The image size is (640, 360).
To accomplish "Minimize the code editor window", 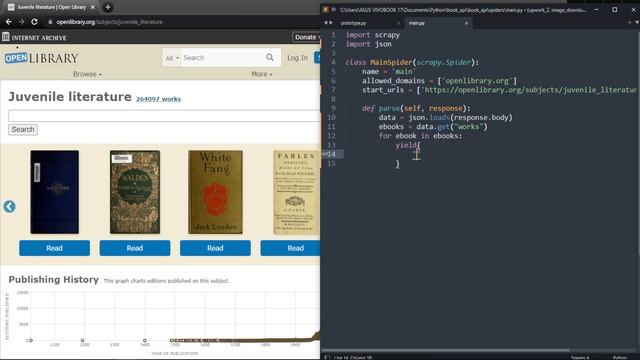I will pos(596,9).
